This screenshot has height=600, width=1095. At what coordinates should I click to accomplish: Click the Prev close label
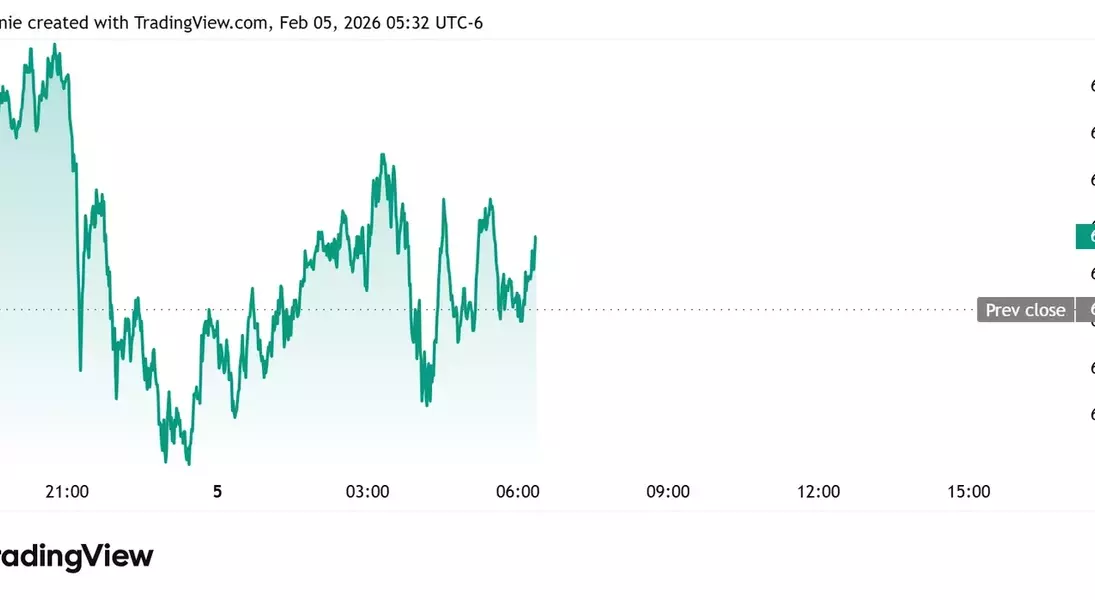point(1025,310)
